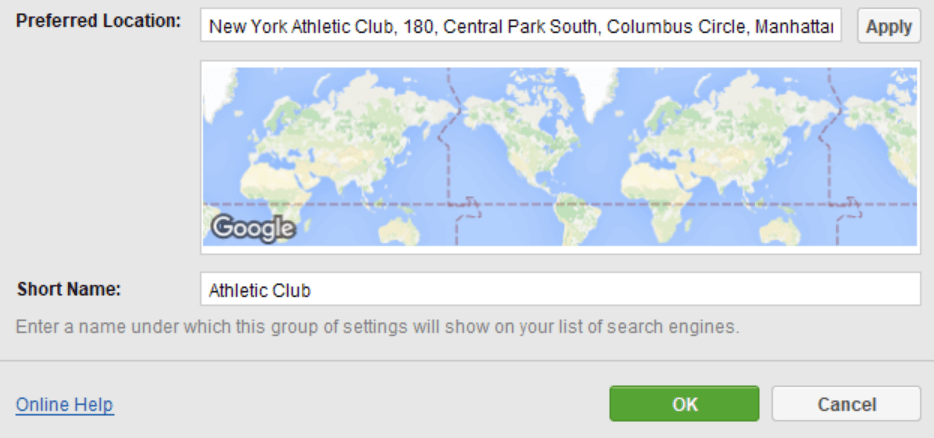Click Australia near the map's right edge
The image size is (934, 438).
click(779, 230)
